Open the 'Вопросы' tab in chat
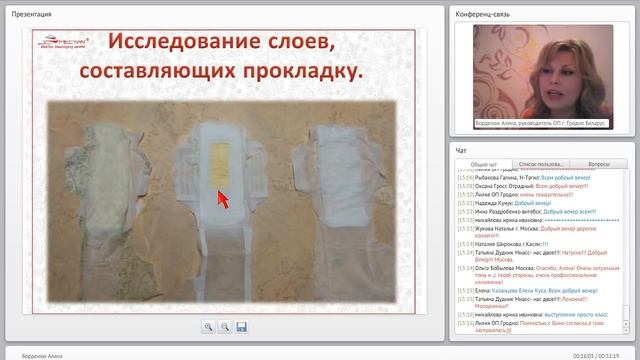This screenshot has width=640, height=360. (598, 164)
